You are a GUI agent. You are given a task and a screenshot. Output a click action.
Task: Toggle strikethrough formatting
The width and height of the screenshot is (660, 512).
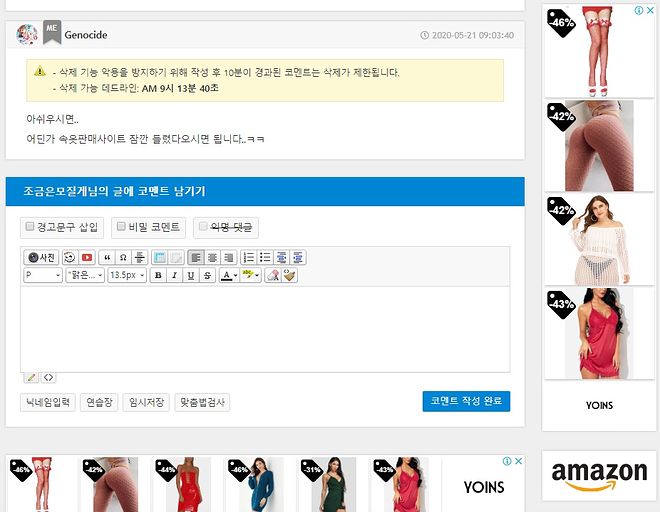pos(207,275)
